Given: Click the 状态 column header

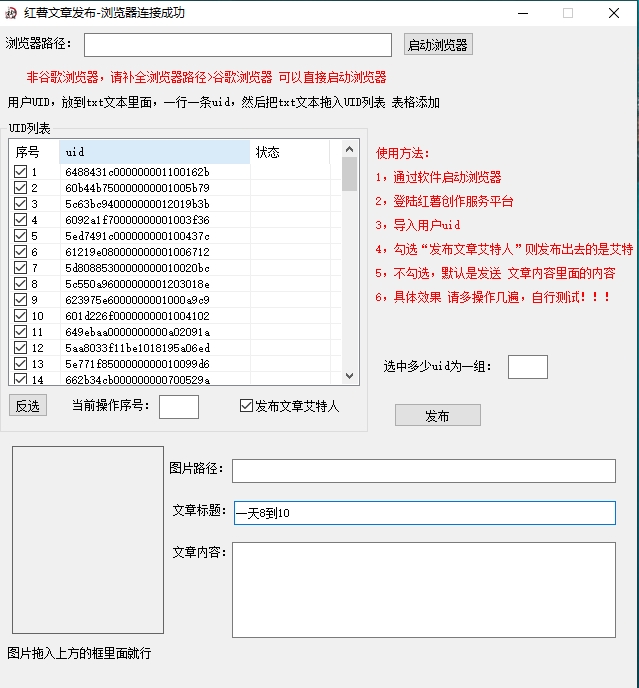Looking at the screenshot, I should coord(290,152).
